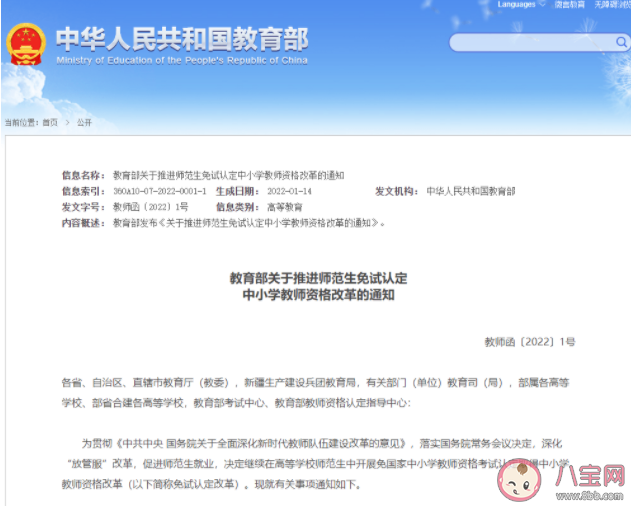Select 教师函〔2022〕1号 in the metadata block
Image resolution: width=631 pixels, height=506 pixels.
pyautogui.click(x=151, y=207)
